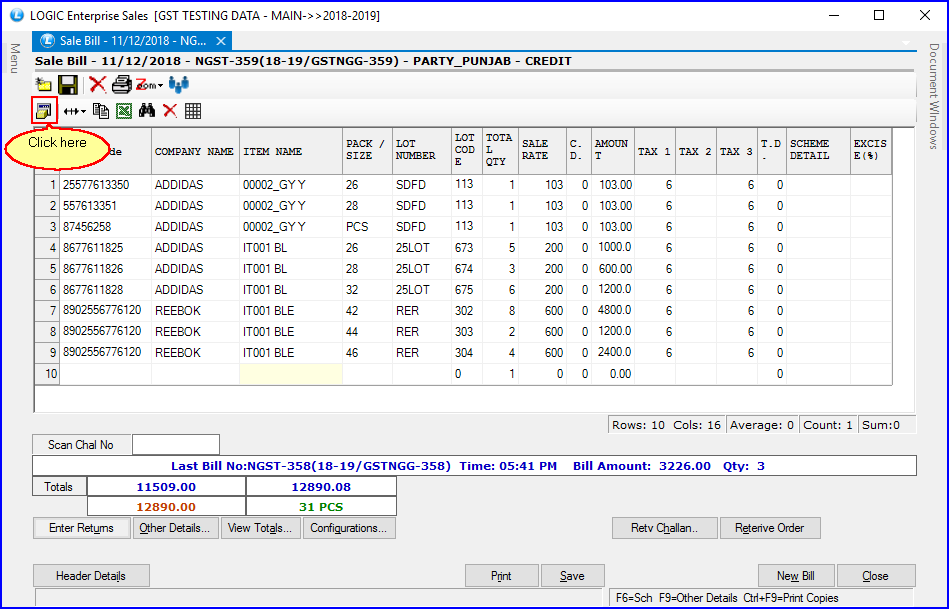Minimize the LOGIC Enterprise Sales window
Image resolution: width=949 pixels, height=609 pixels.
[834, 15]
